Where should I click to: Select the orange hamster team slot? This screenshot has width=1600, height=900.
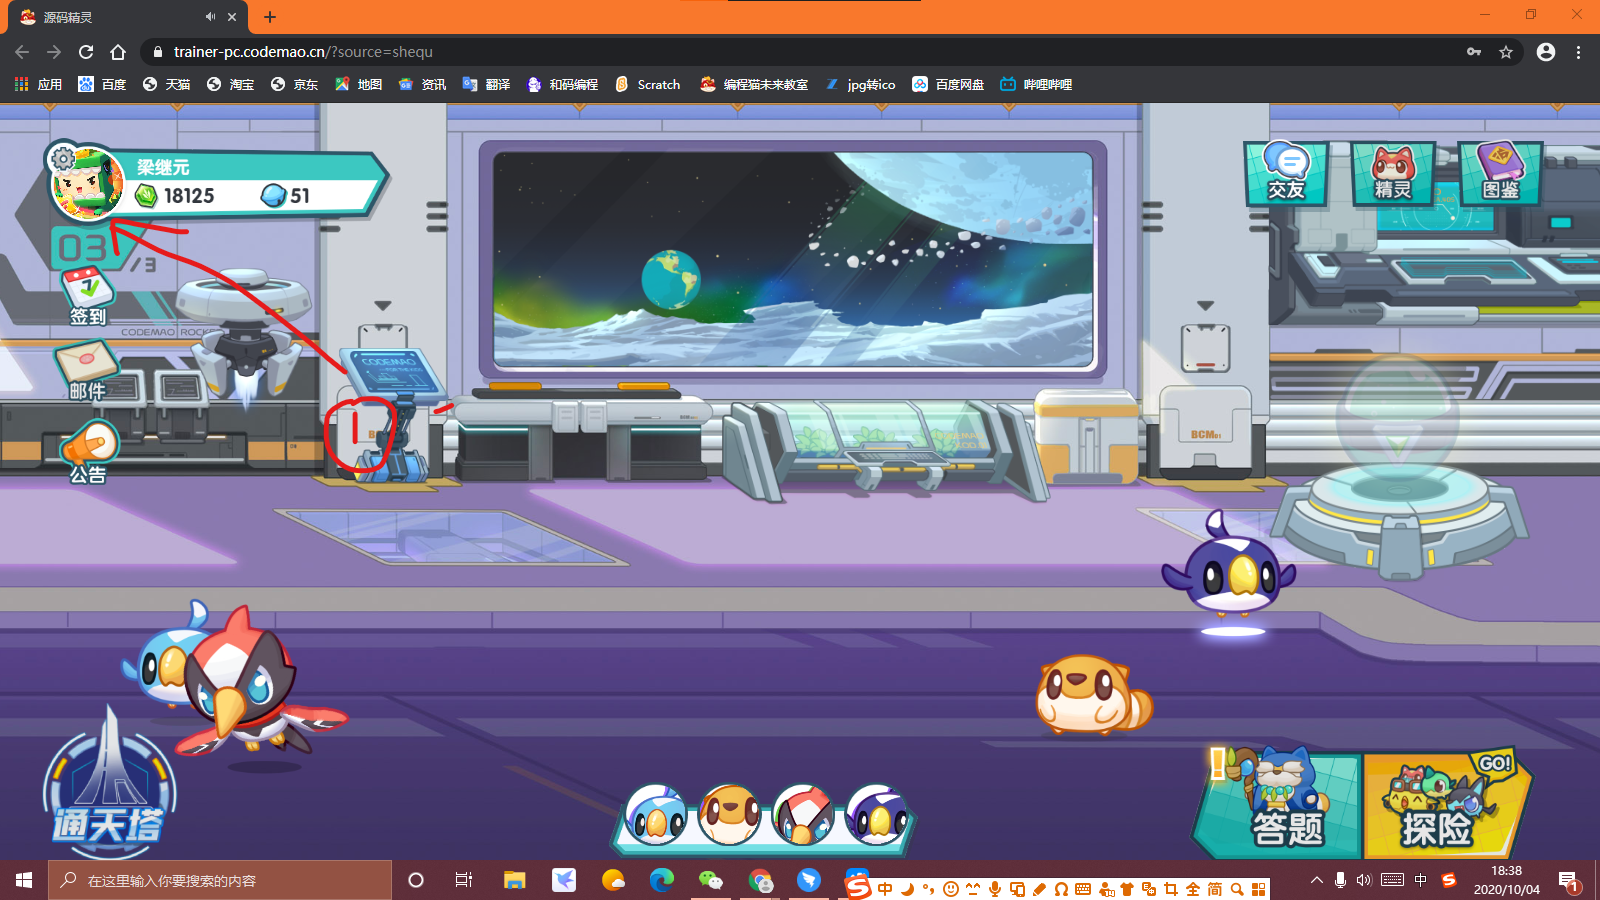[729, 815]
